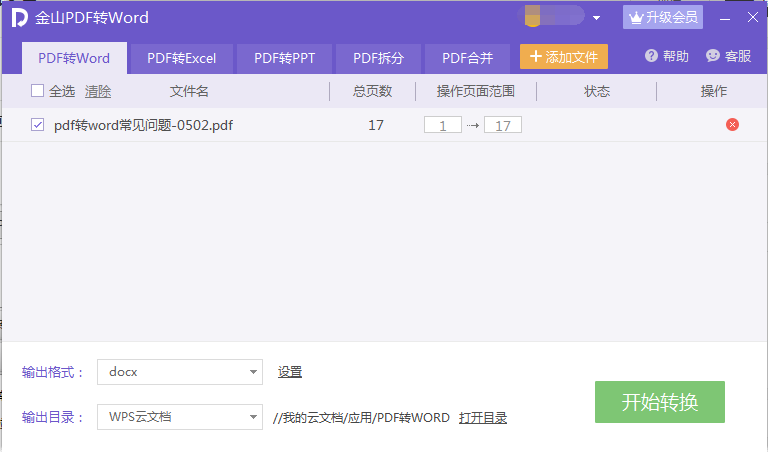This screenshot has width=768, height=452.
Task: Click the start page number field
Action: coord(442,125)
